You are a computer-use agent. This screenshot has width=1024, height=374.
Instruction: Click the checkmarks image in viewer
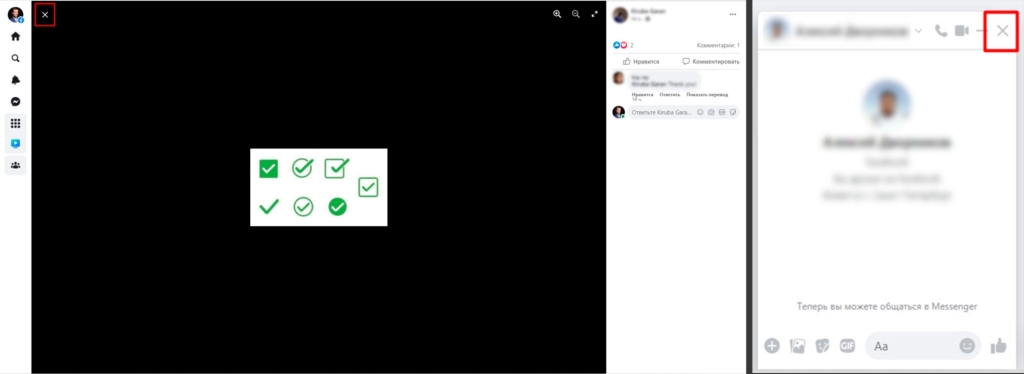[319, 187]
